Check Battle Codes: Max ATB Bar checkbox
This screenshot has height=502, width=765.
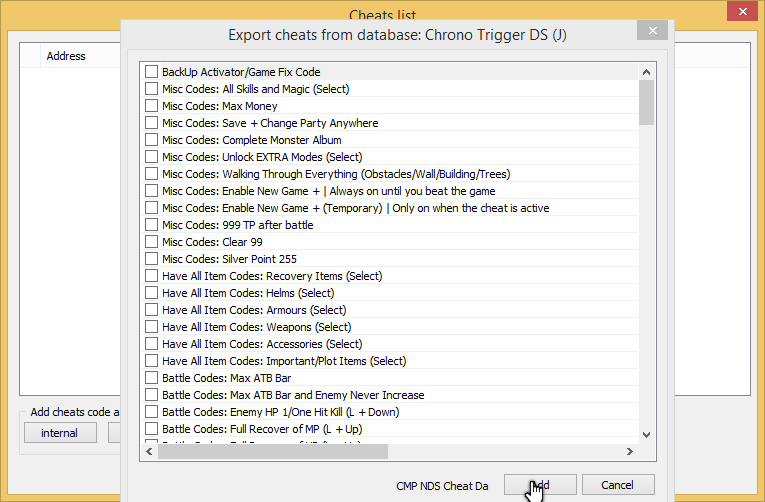151,378
